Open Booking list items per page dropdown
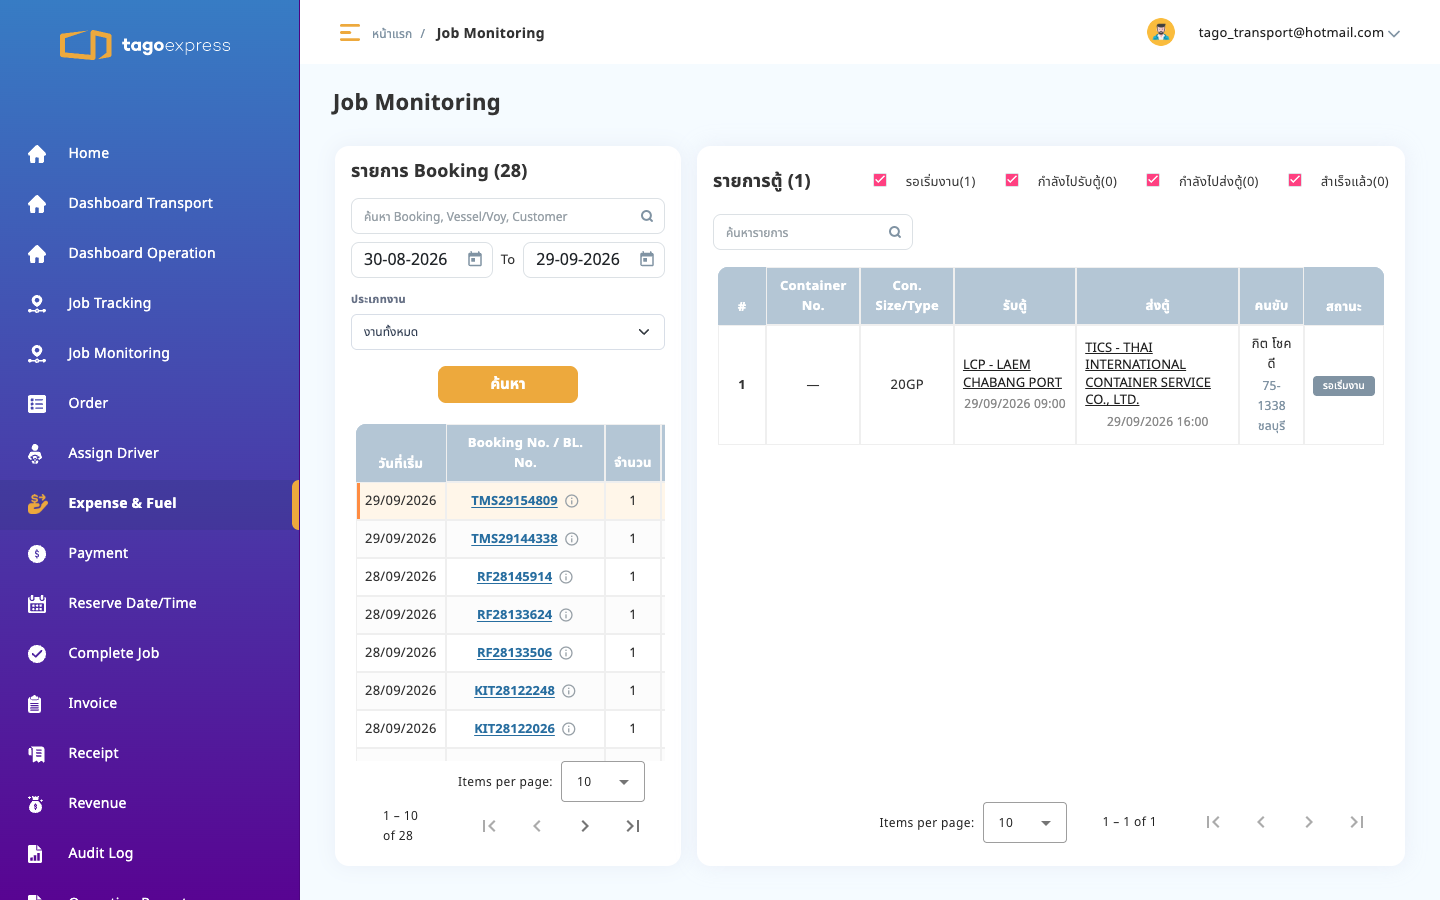This screenshot has width=1440, height=900. (603, 782)
